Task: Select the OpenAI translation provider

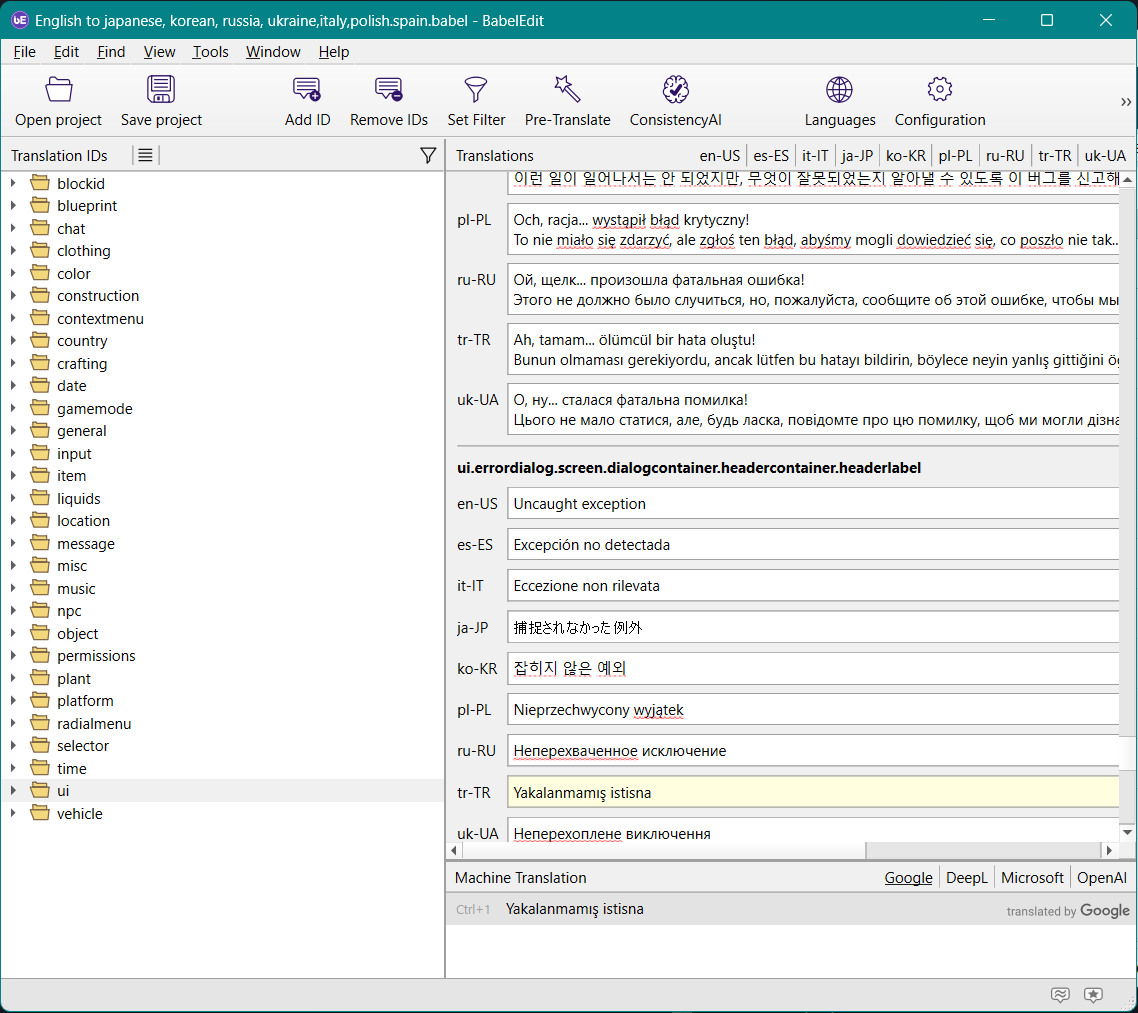Action: click(1101, 877)
